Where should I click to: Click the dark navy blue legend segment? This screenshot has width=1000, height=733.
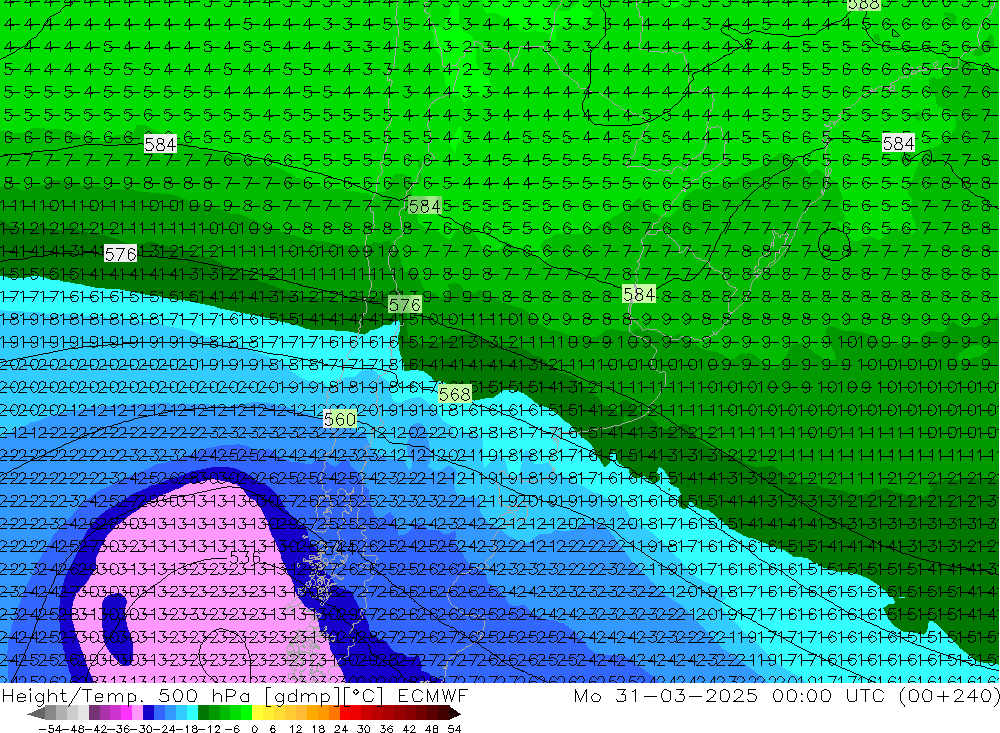[148, 713]
